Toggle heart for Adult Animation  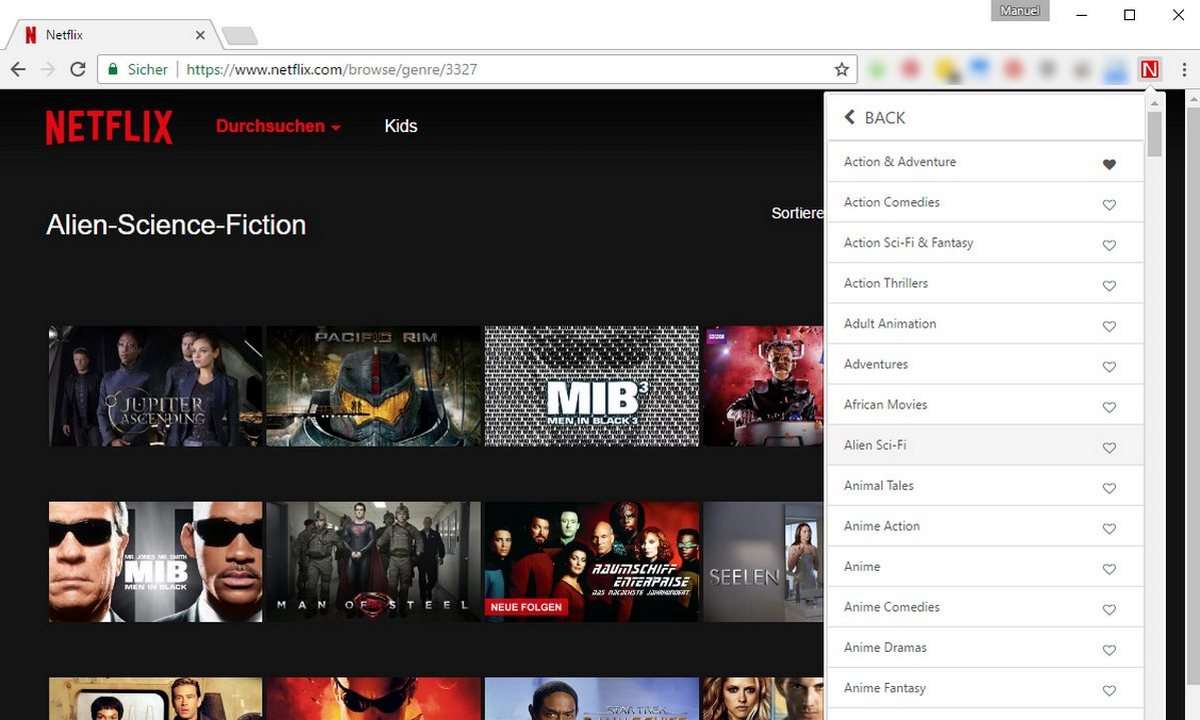pyautogui.click(x=1109, y=326)
